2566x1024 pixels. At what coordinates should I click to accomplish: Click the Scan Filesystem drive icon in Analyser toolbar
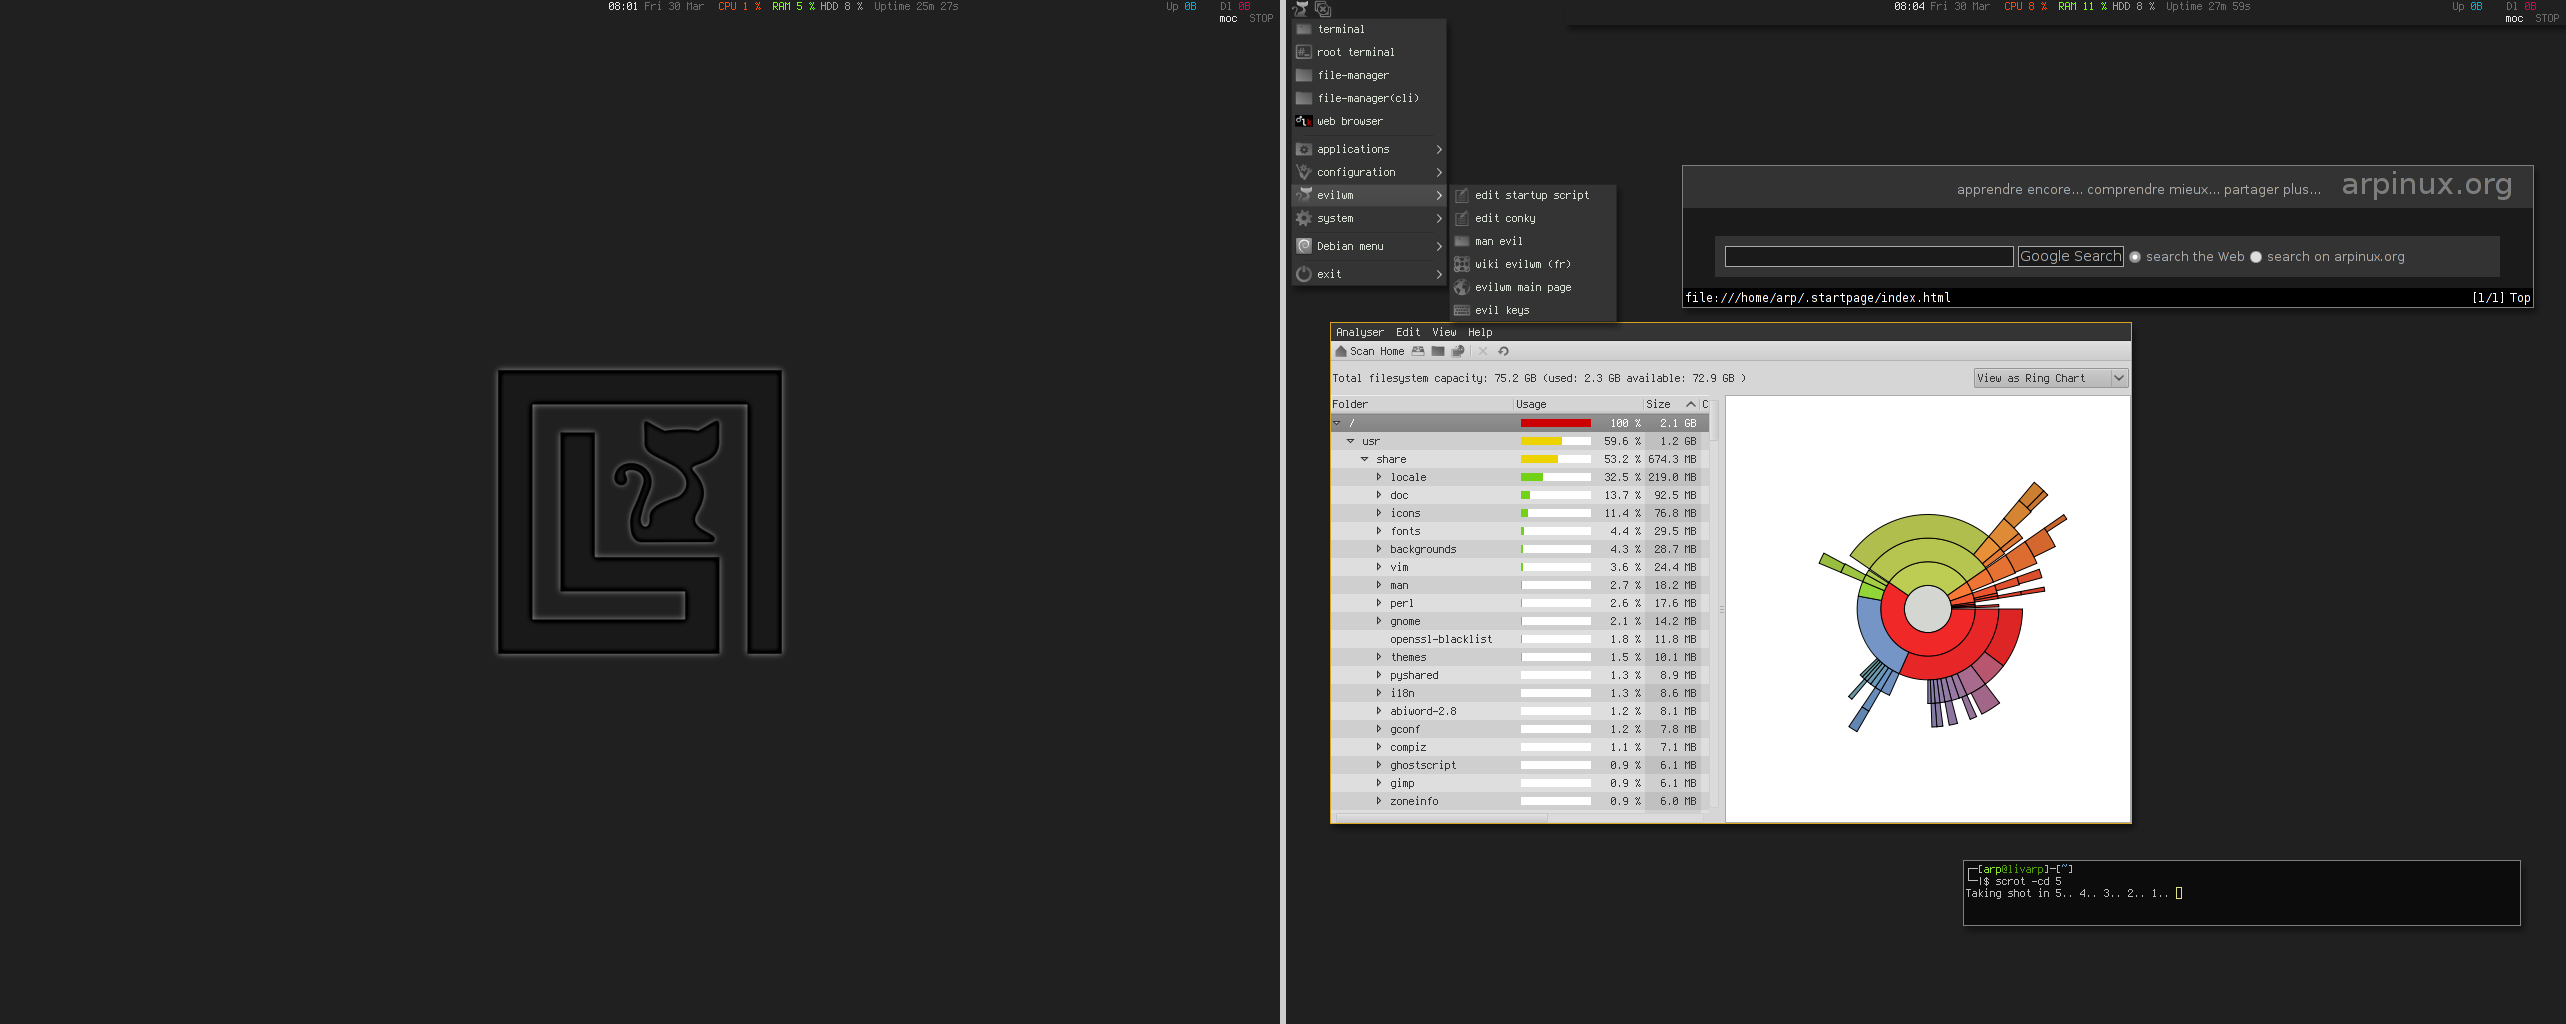click(1418, 351)
